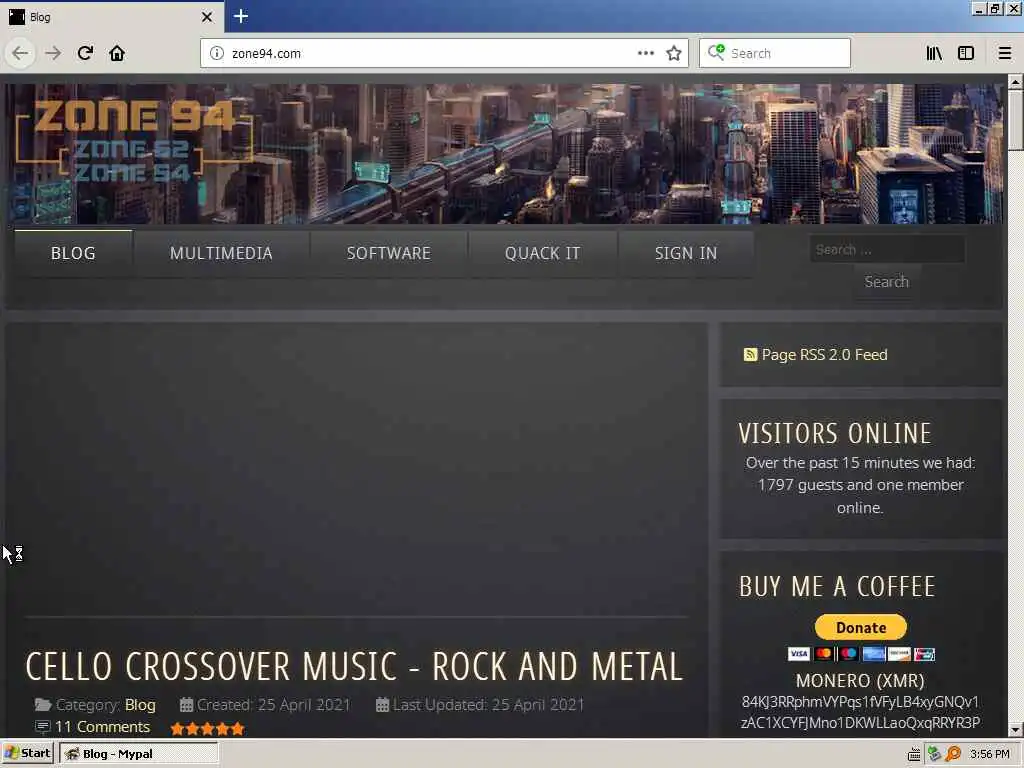
Task: Open the Library bookshelf icon
Action: click(934, 53)
